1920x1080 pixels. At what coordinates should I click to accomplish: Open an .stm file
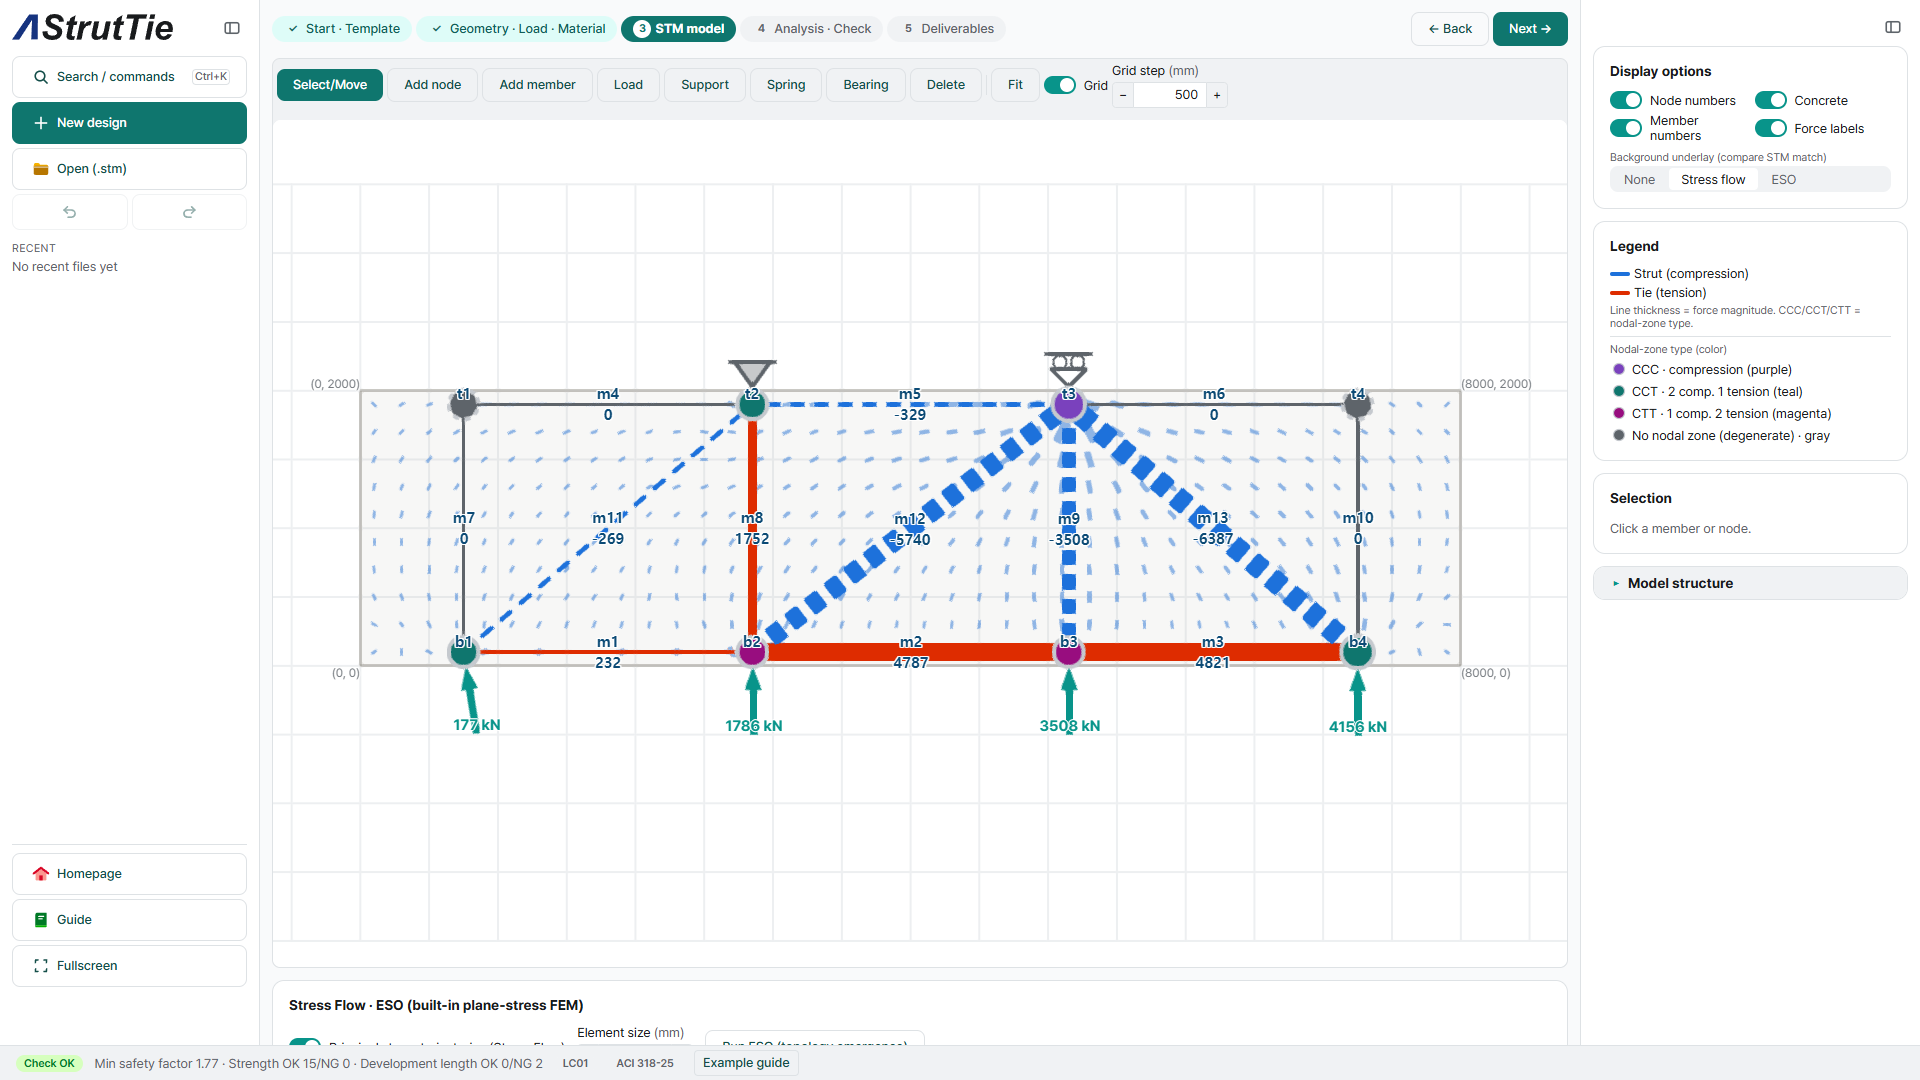click(129, 169)
